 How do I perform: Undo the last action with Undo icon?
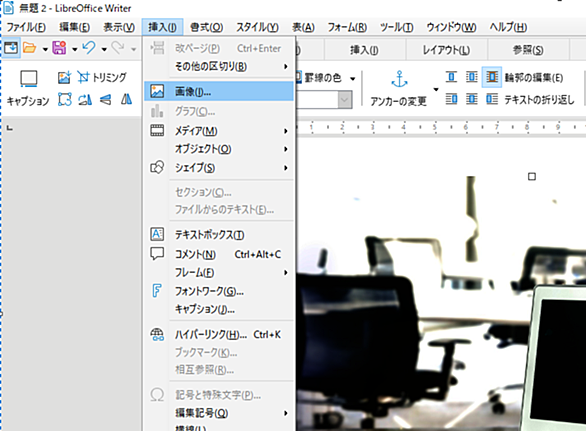click(x=89, y=48)
